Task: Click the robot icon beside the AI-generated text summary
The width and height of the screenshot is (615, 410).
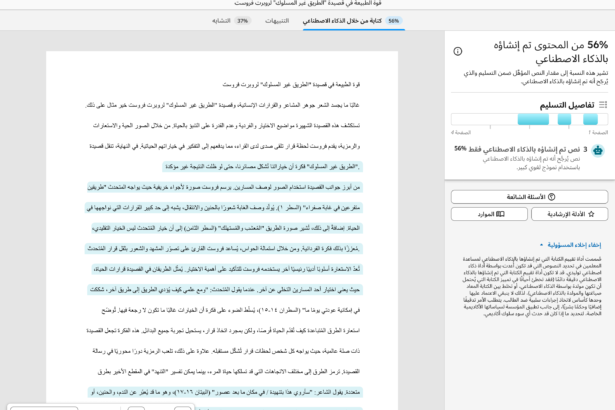Action: pos(598,150)
